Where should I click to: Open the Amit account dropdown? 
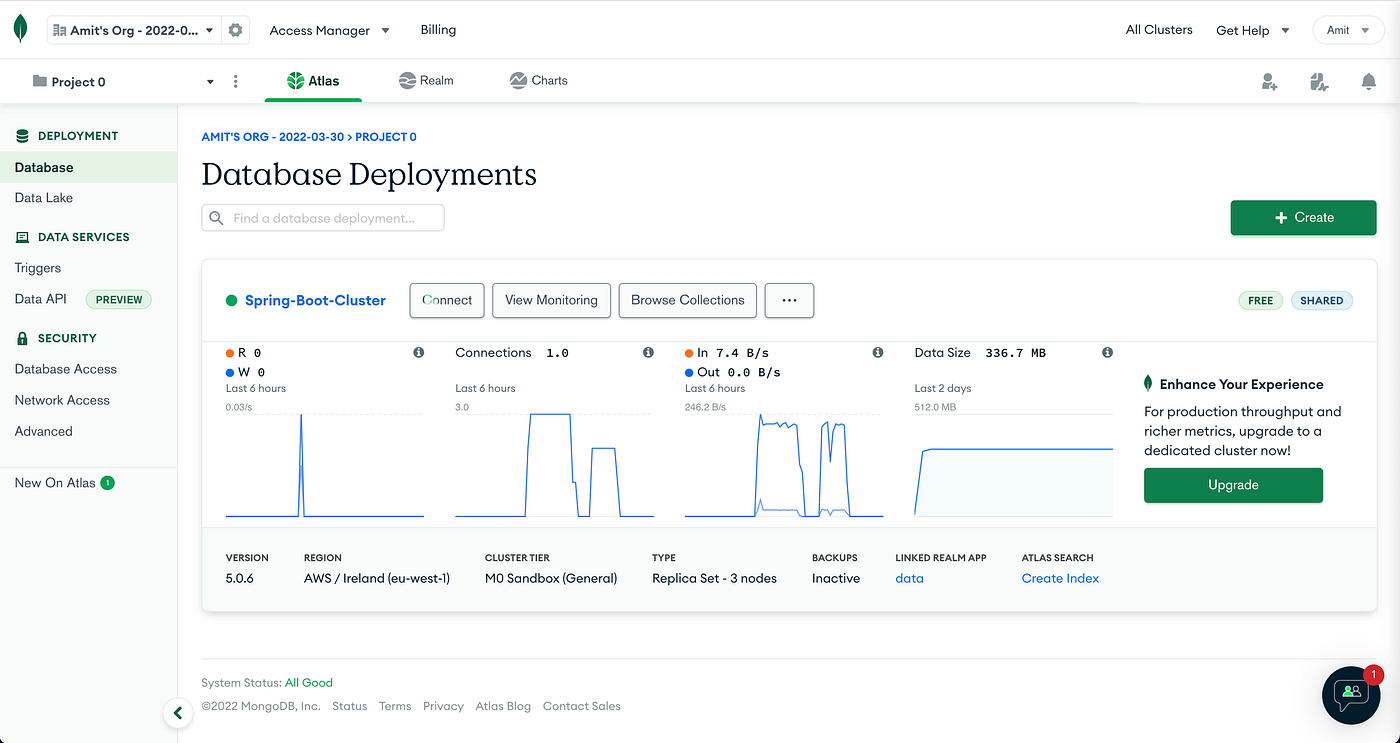1347,30
